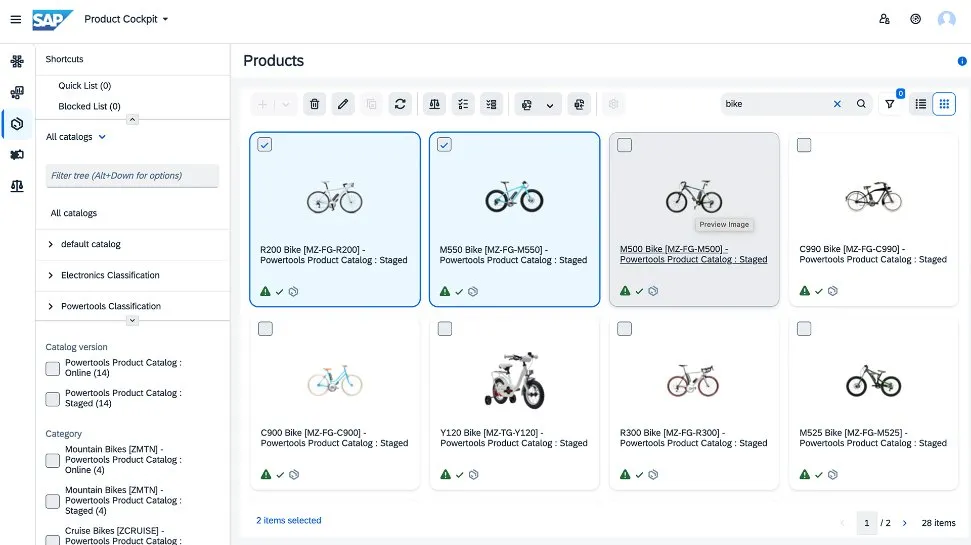Click the delete (trash) toolbar icon
Screen dimensions: 971x545
click(314, 104)
